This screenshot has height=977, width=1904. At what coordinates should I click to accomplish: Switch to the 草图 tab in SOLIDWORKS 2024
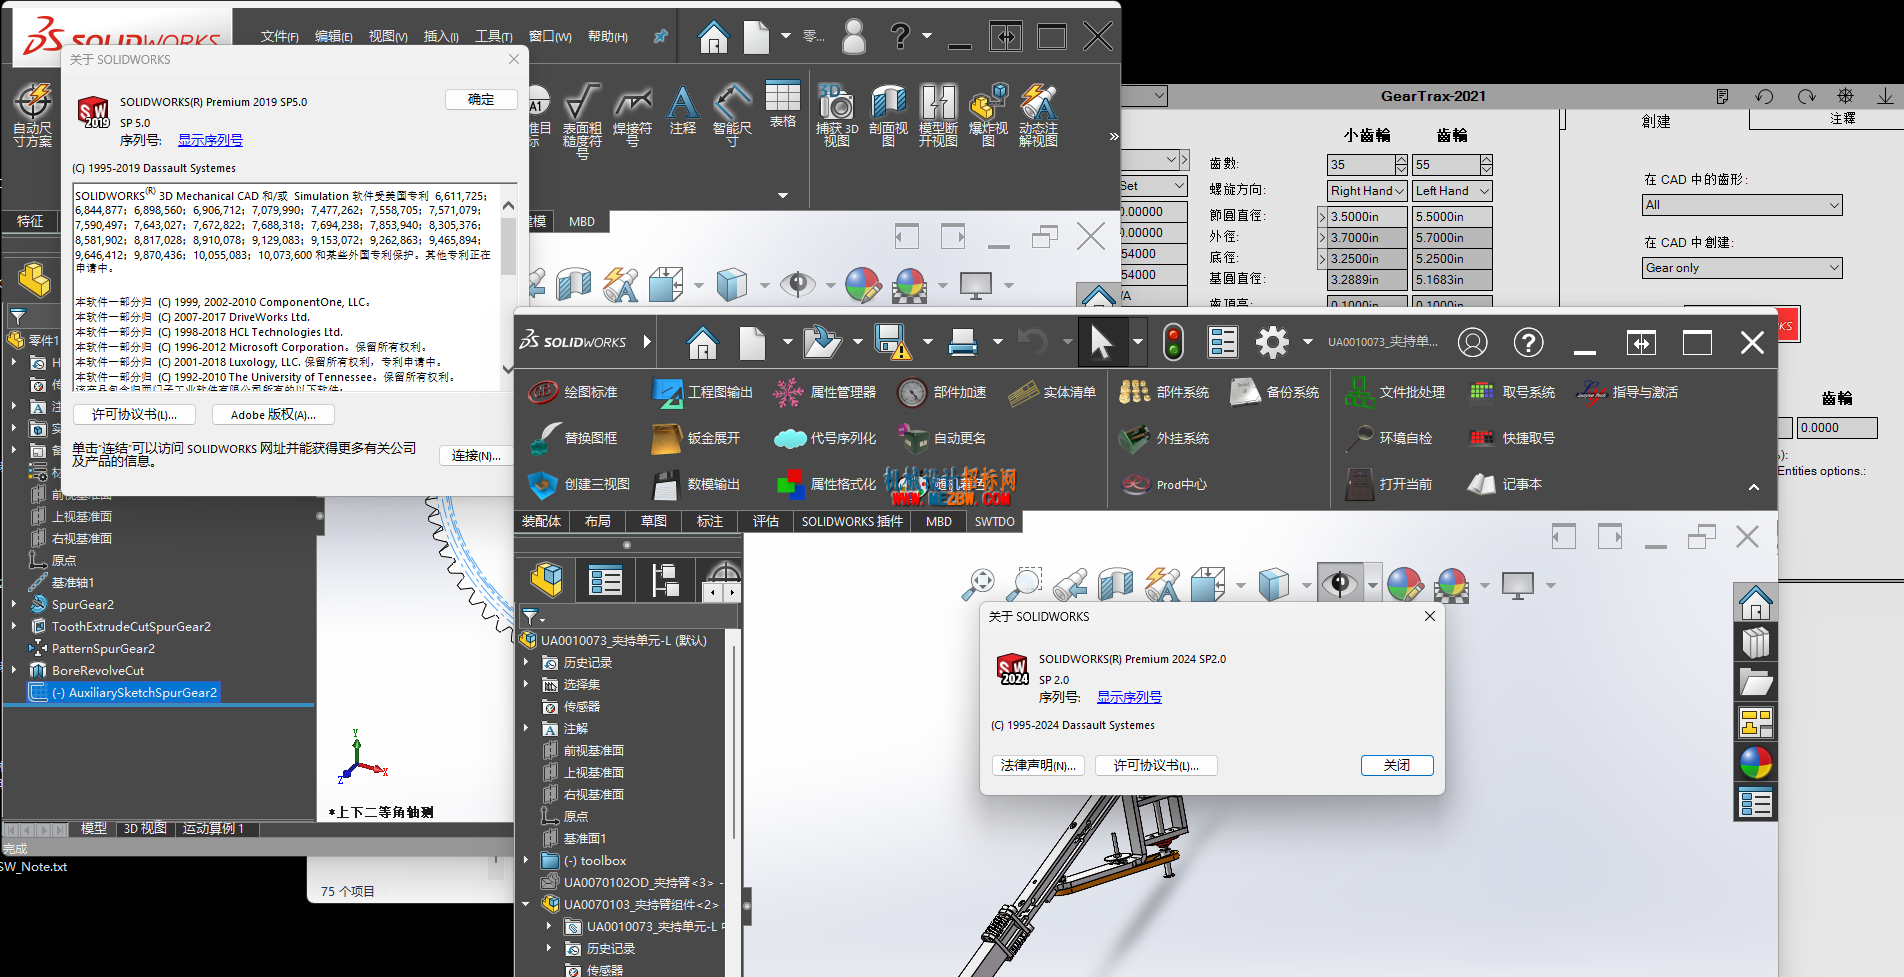(x=654, y=521)
